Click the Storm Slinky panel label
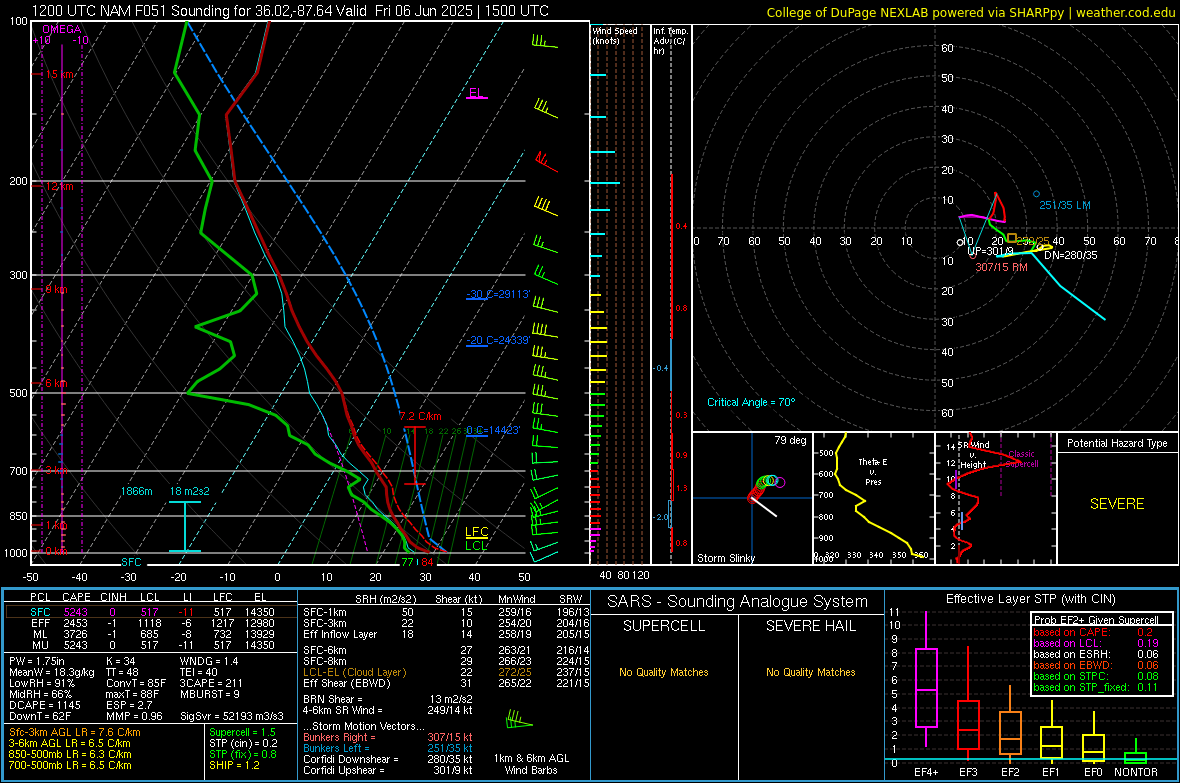The image size is (1180, 783). pyautogui.click(x=726, y=558)
